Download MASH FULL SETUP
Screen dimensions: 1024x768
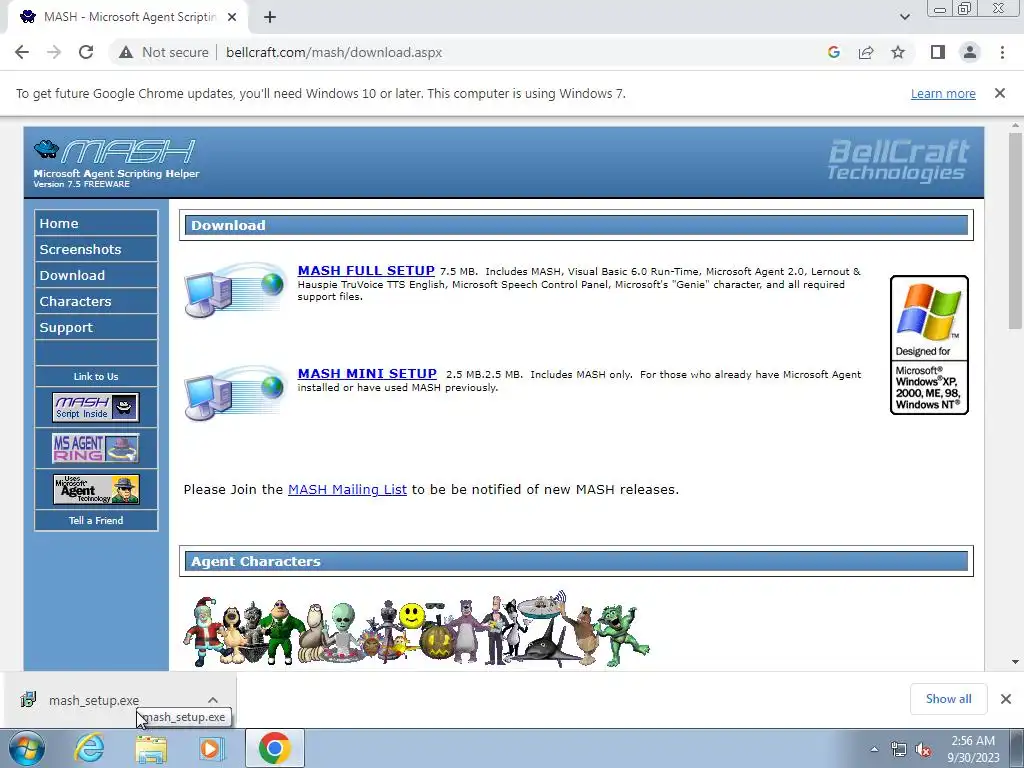[366, 270]
